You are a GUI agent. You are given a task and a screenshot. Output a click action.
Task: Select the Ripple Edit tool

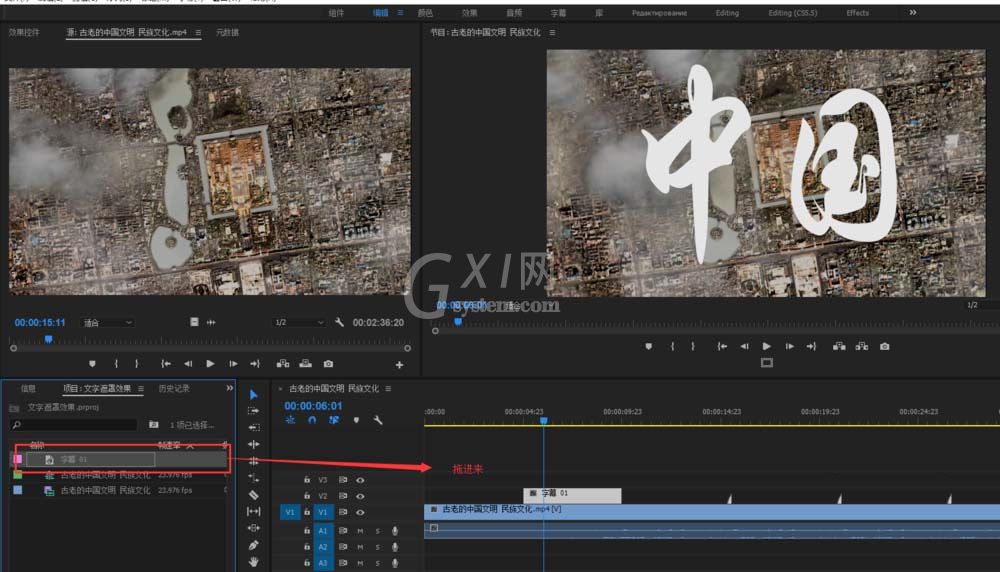pyautogui.click(x=253, y=444)
